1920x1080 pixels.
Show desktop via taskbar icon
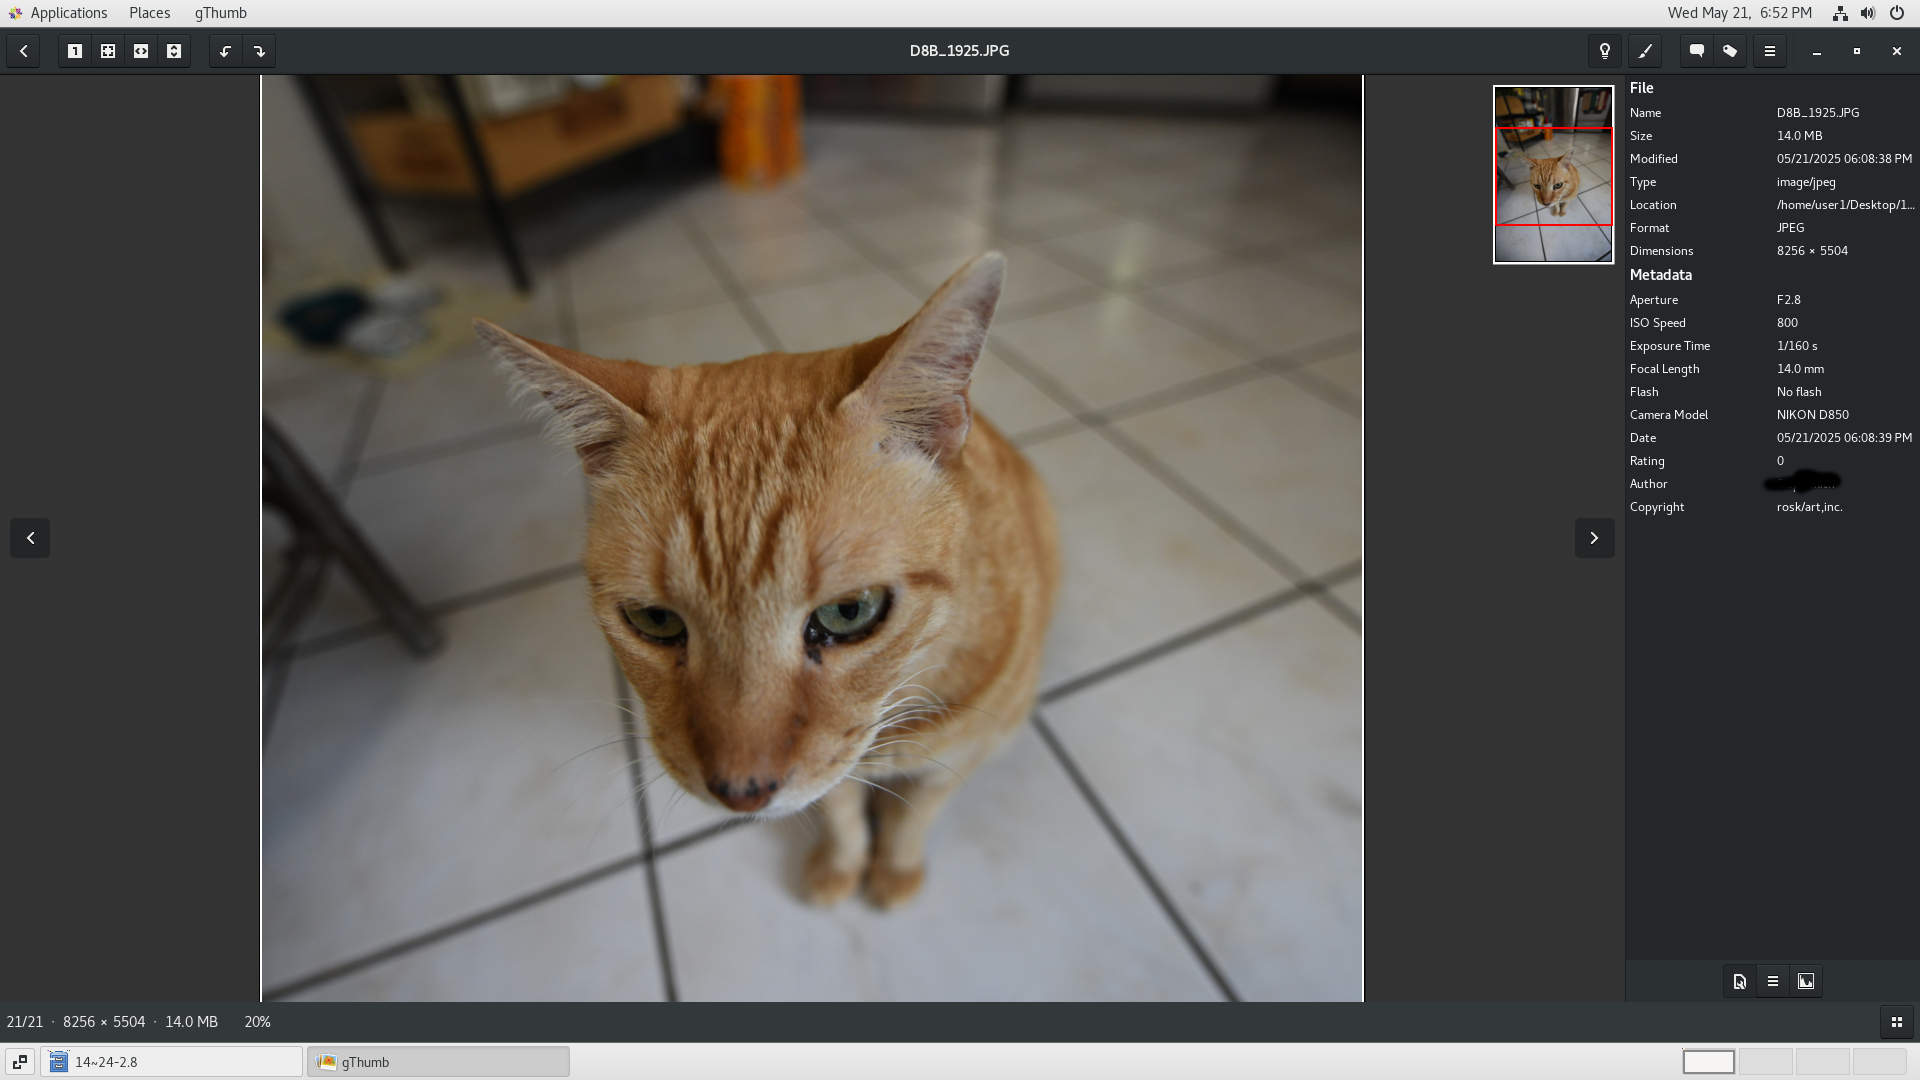19,1062
